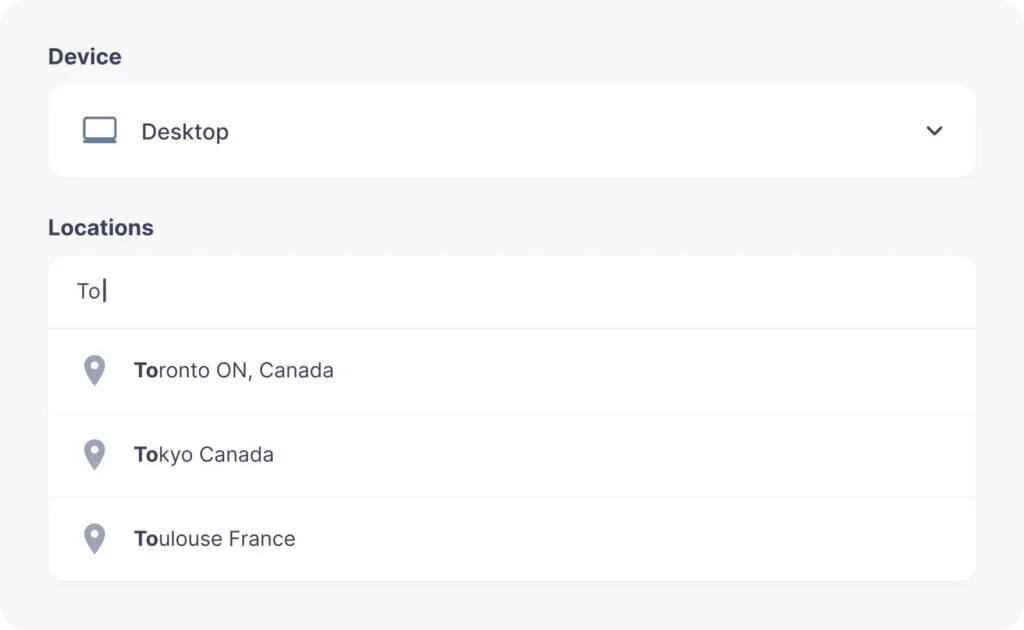This screenshot has width=1024, height=630.
Task: Click the word "France" in the Toulouse suggestion
Action: [262, 539]
